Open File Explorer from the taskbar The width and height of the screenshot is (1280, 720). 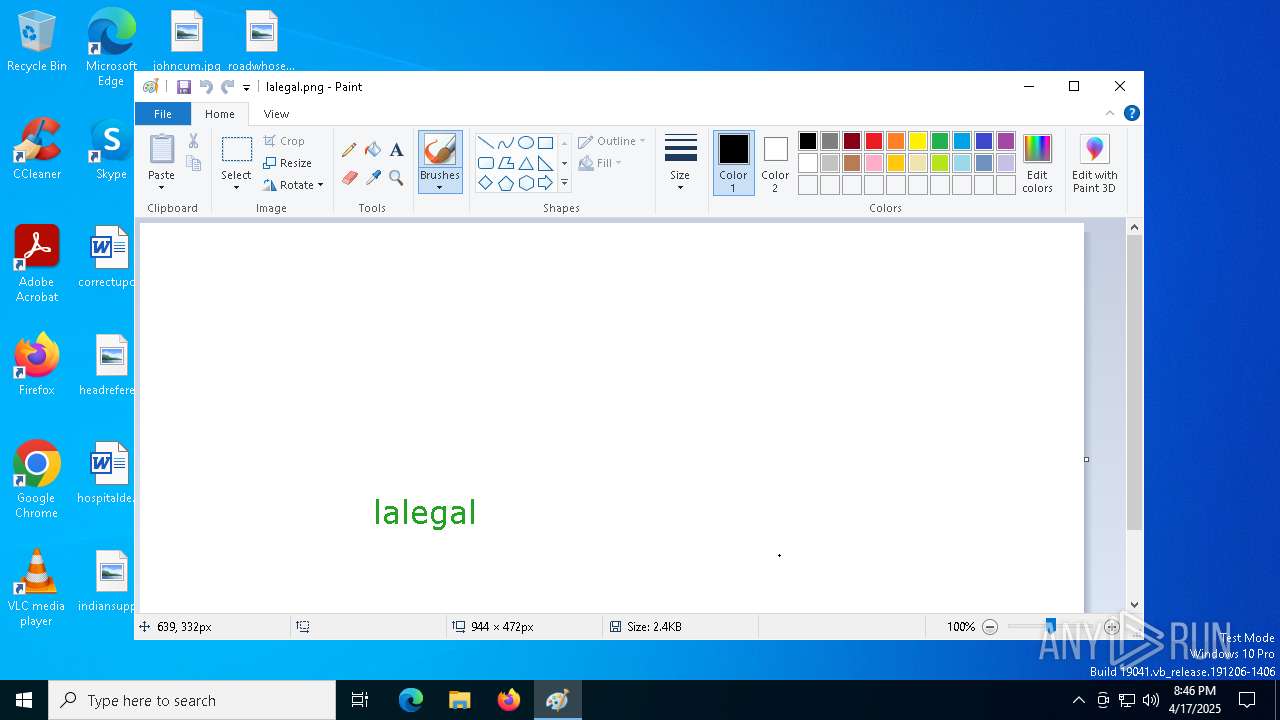[x=460, y=700]
